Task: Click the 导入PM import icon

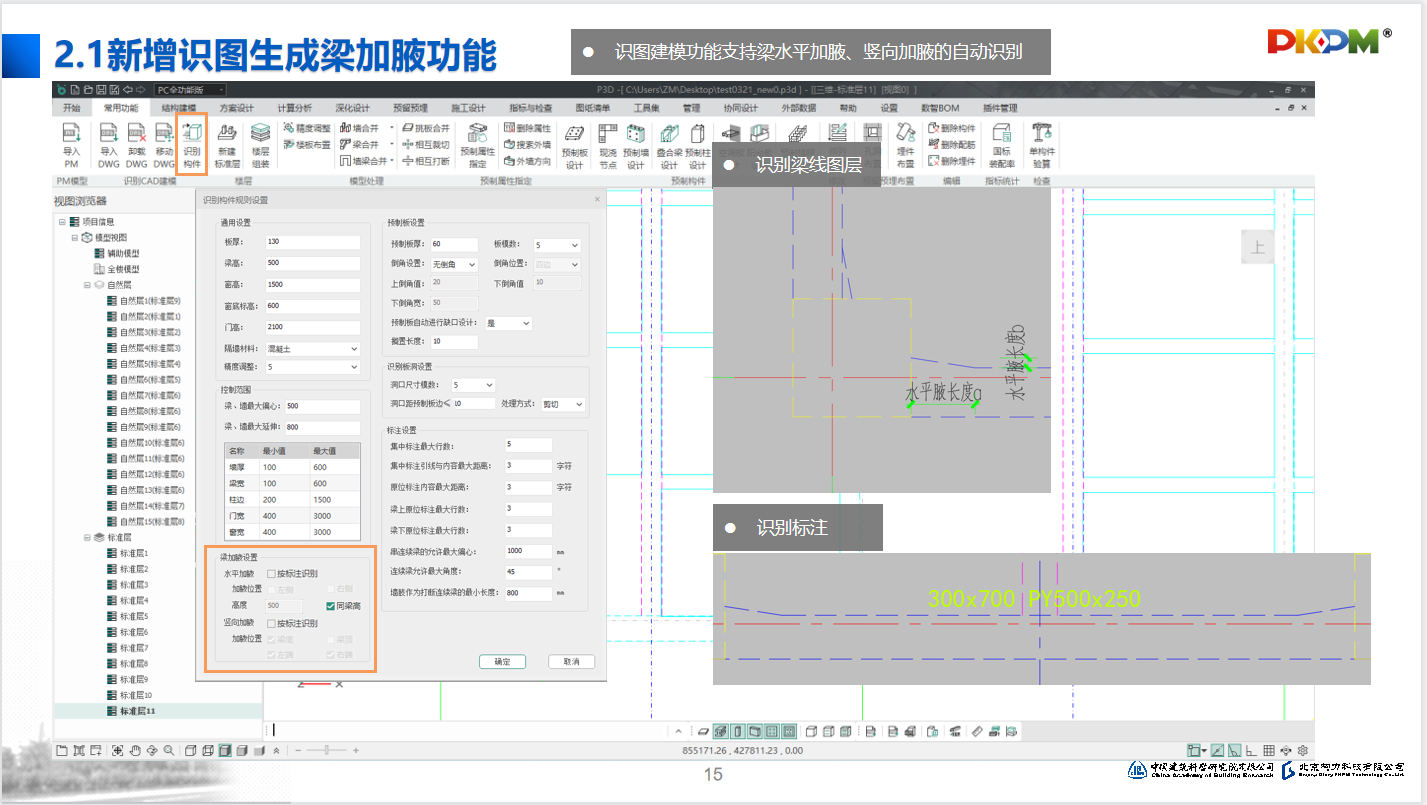Action: [x=71, y=144]
